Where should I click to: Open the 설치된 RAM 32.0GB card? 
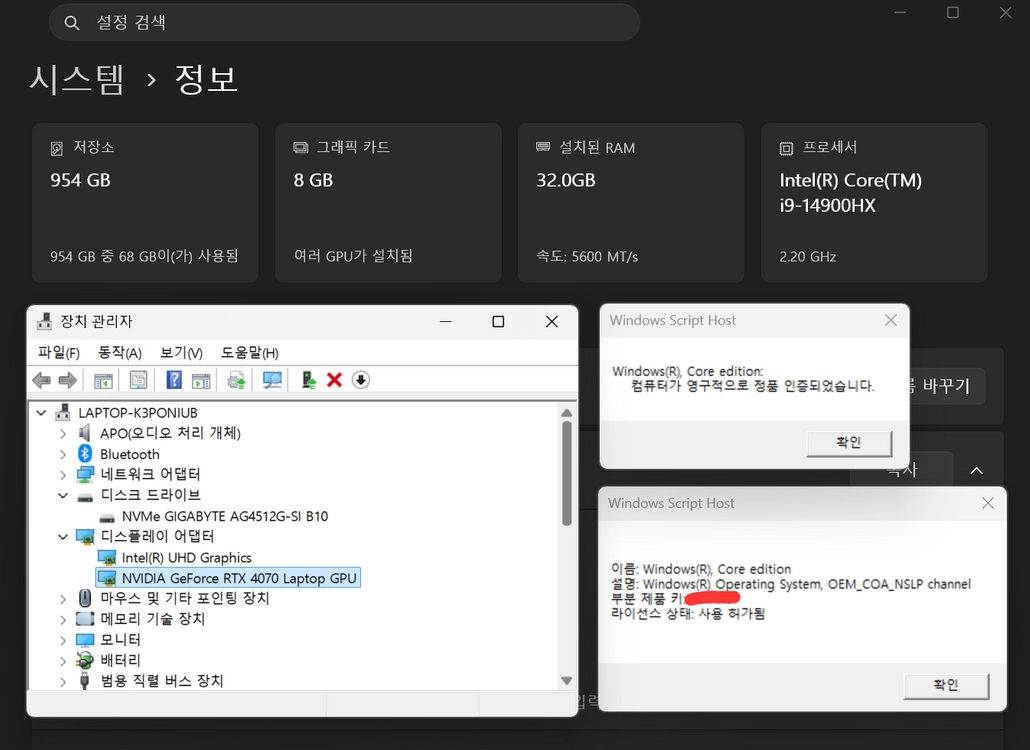(x=631, y=203)
